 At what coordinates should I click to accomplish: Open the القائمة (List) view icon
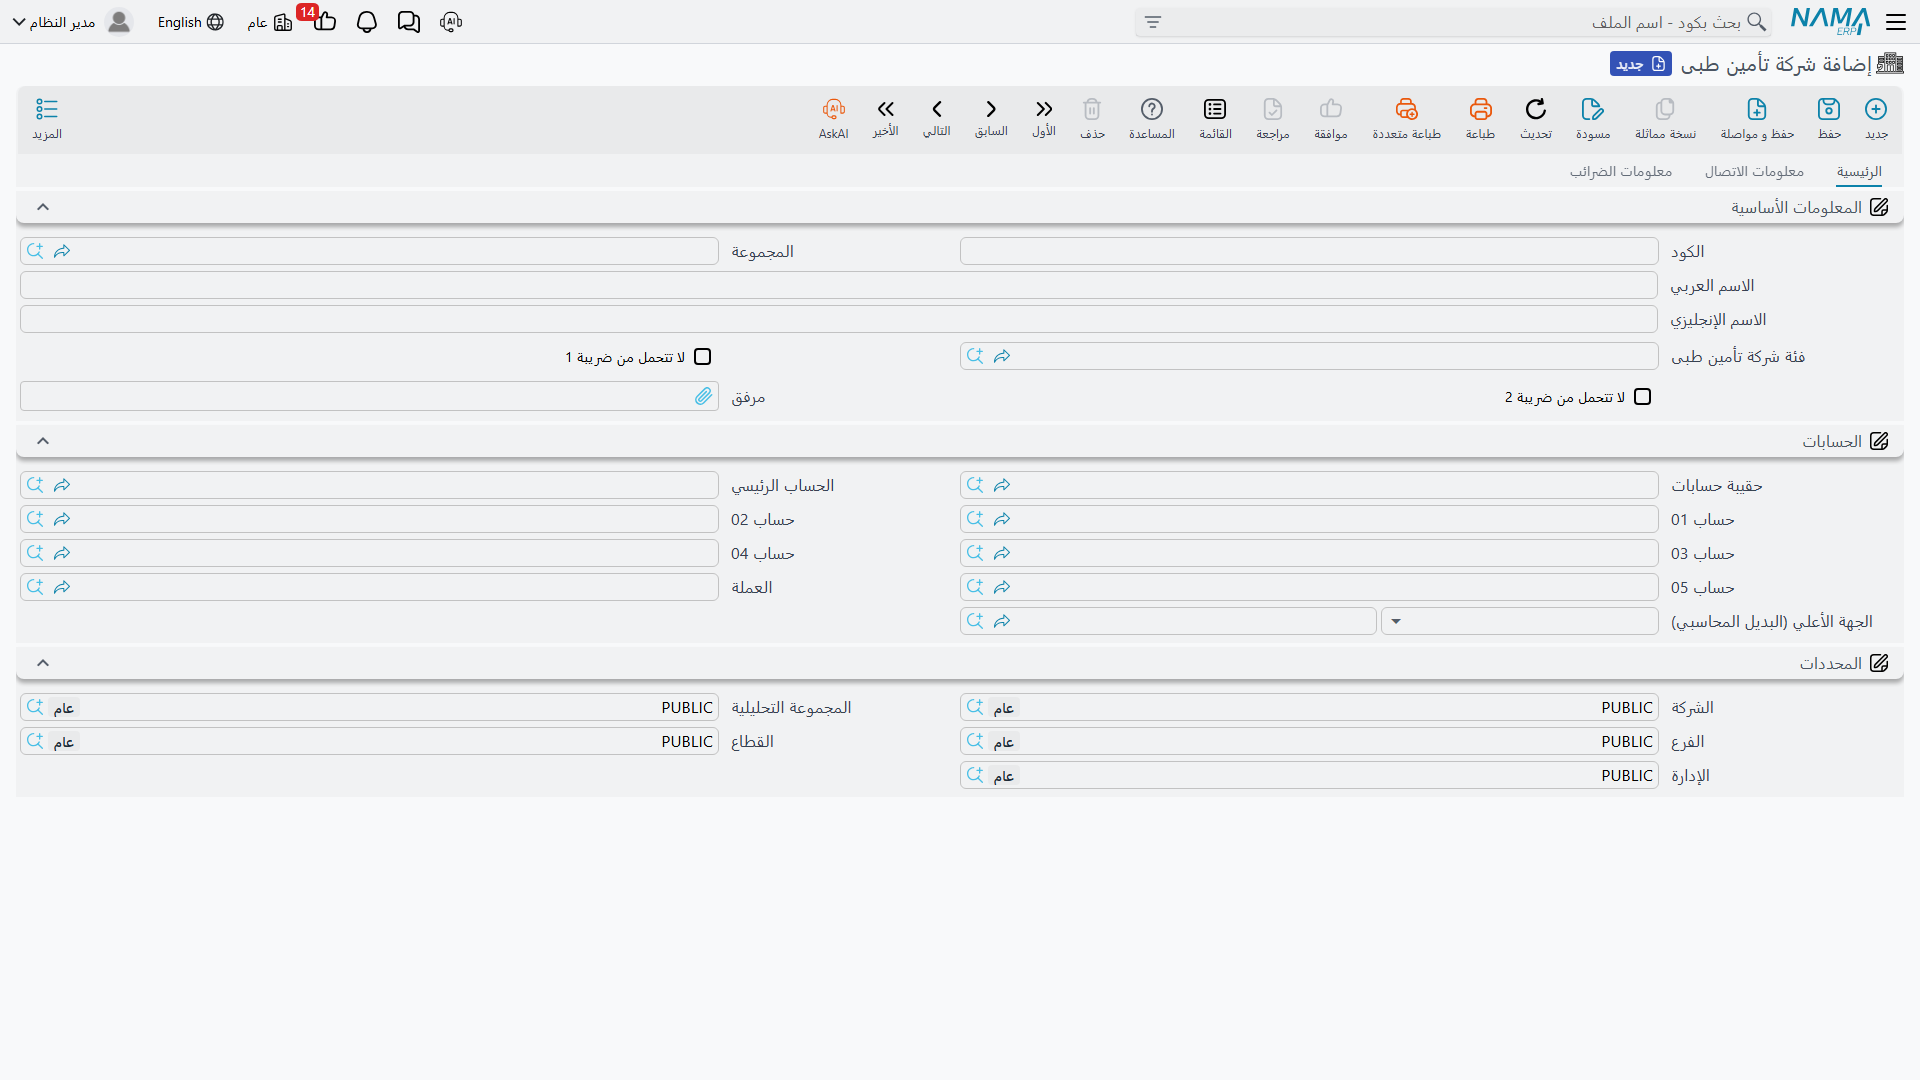(x=1215, y=109)
